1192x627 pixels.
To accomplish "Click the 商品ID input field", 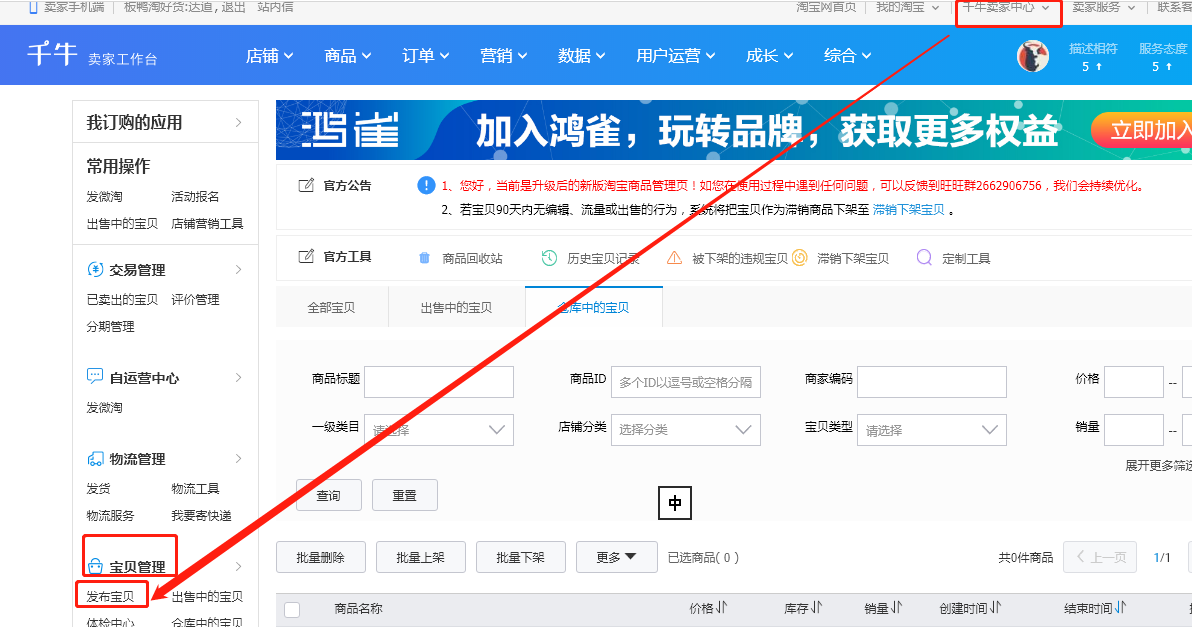I will pyautogui.click(x=686, y=382).
